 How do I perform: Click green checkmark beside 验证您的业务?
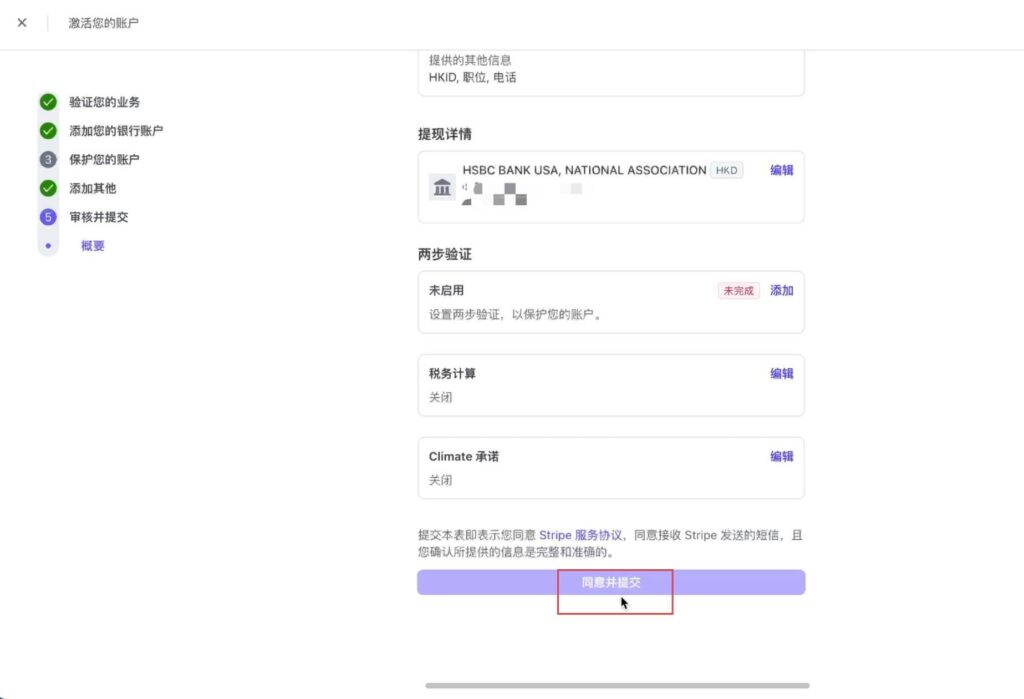[x=48, y=102]
